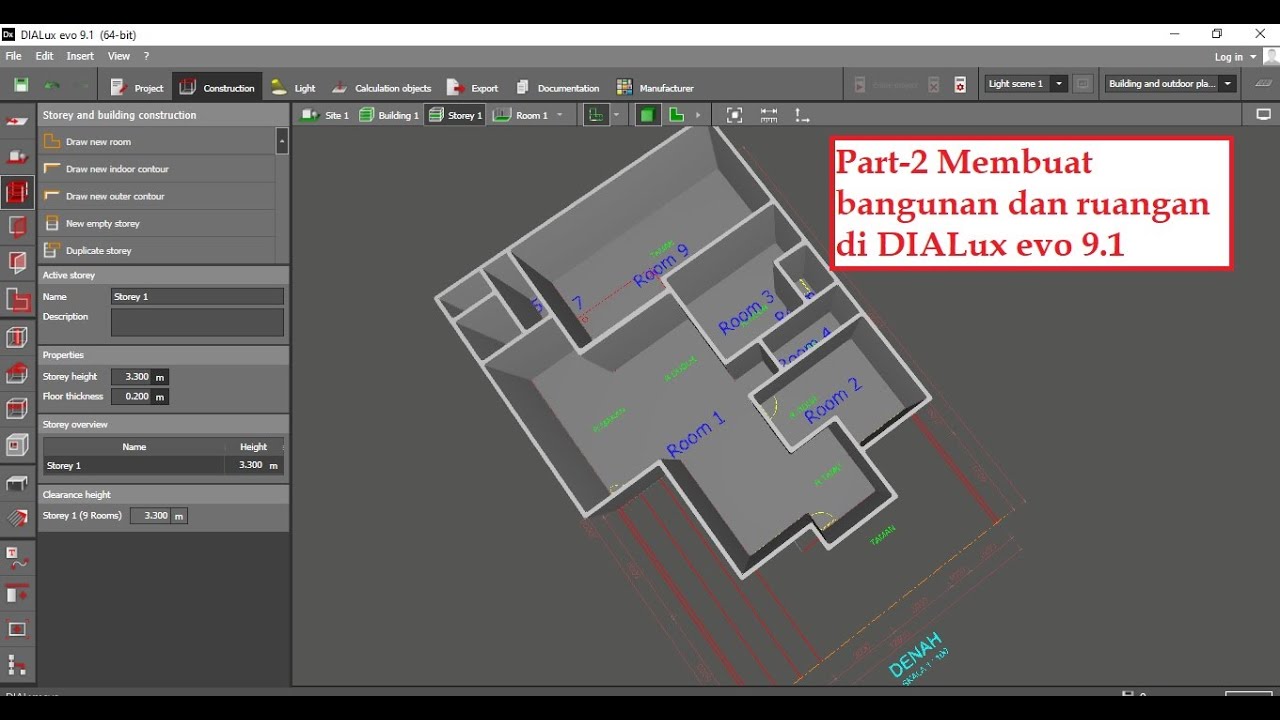Image resolution: width=1280 pixels, height=720 pixels.
Task: Click Draw new outer contour
Action: (157, 196)
